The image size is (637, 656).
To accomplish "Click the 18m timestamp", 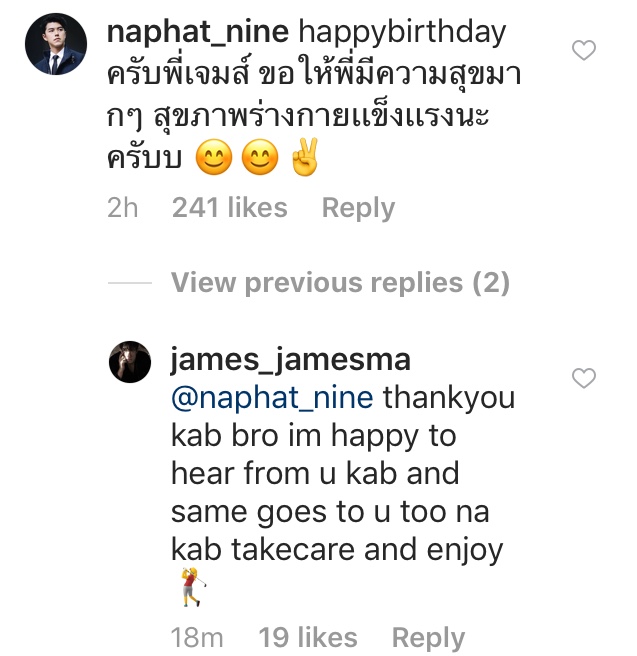I will tap(199, 638).
